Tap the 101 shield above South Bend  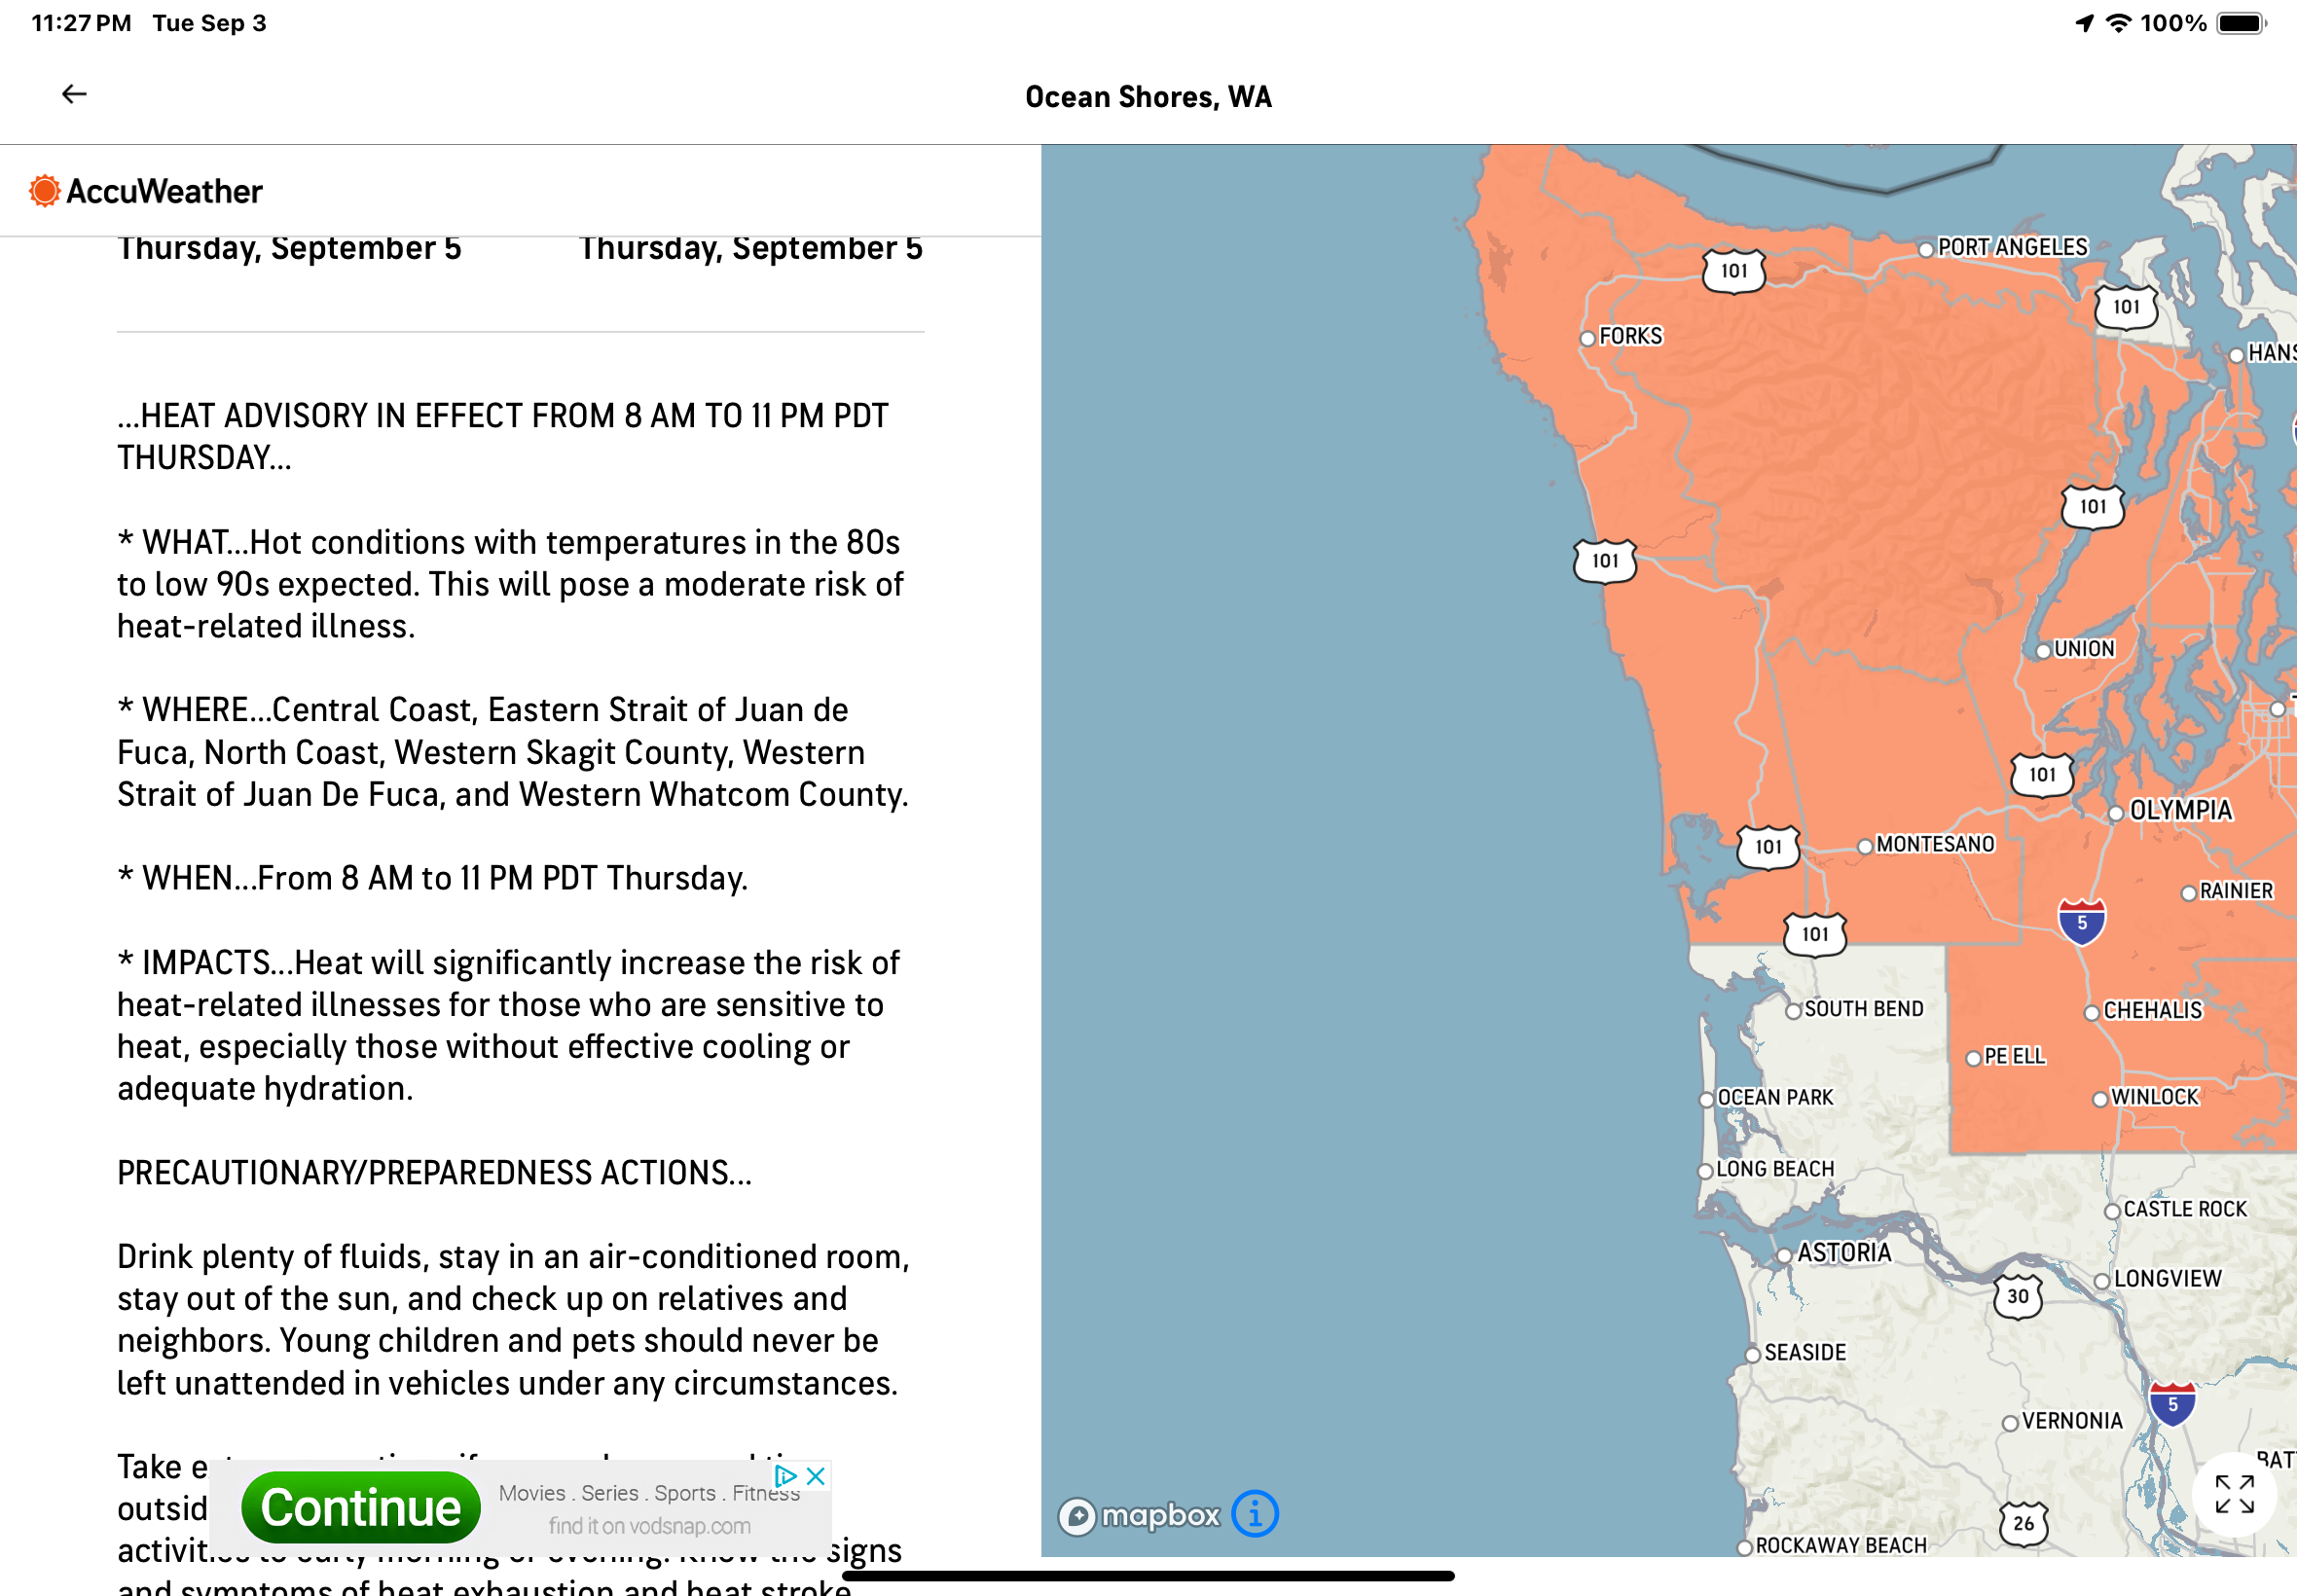point(1815,935)
